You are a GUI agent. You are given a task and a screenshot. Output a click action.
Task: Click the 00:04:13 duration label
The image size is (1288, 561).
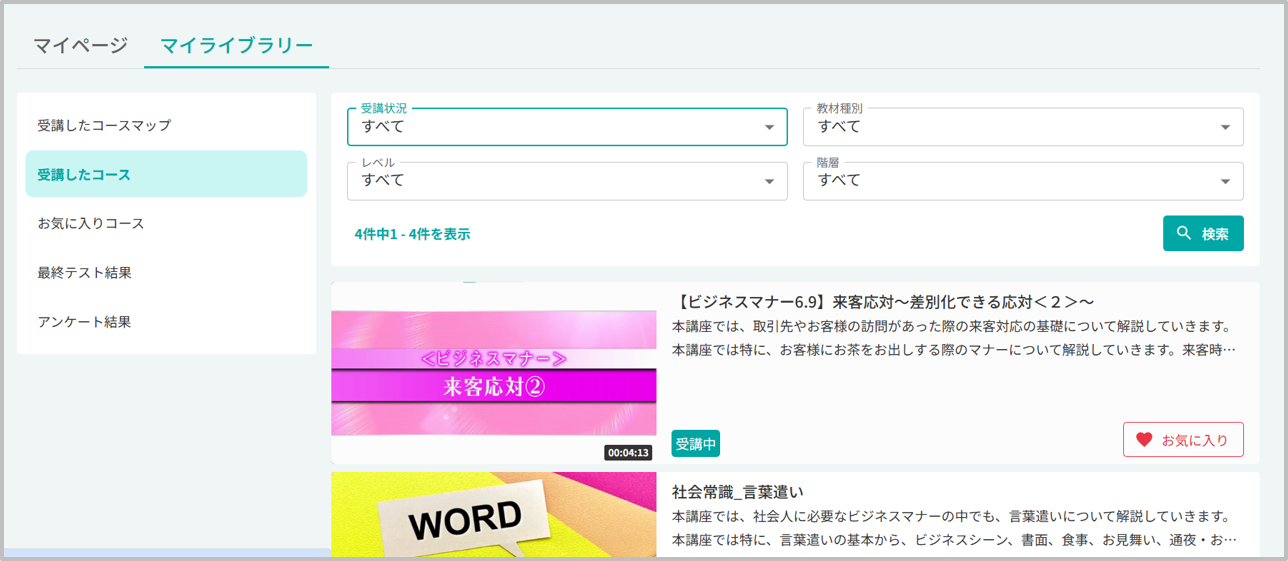[628, 452]
